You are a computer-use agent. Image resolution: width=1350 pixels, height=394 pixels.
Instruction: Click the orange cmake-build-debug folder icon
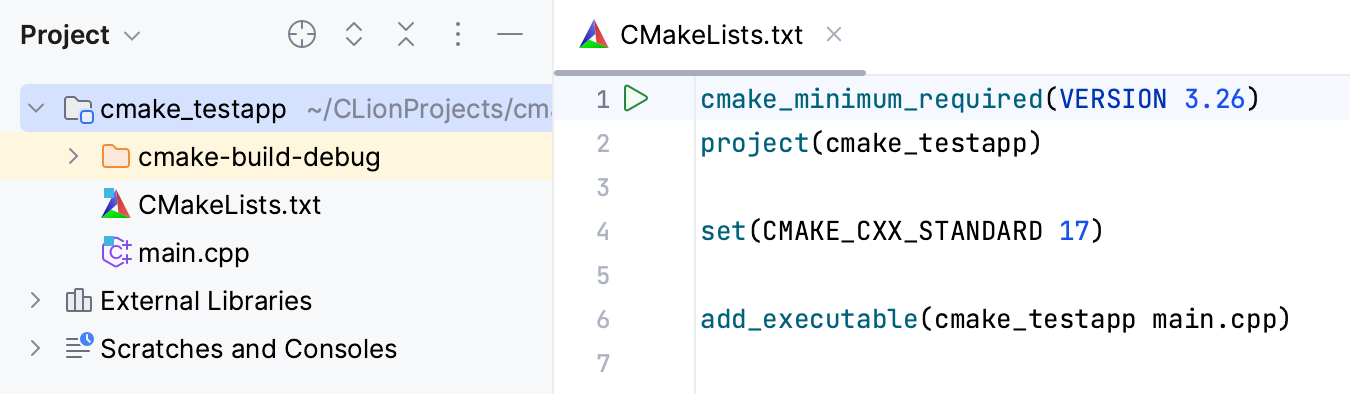[116, 157]
